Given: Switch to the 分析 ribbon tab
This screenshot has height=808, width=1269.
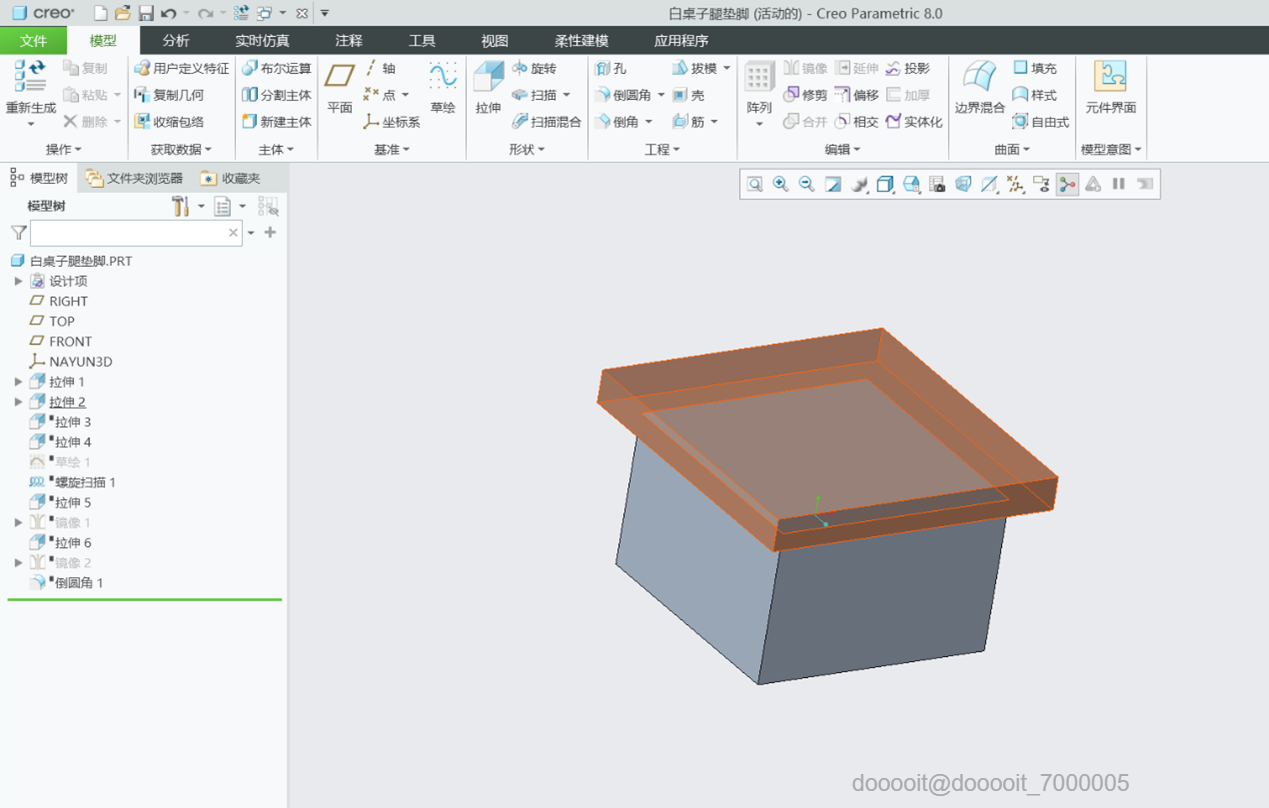Looking at the screenshot, I should click(x=176, y=41).
